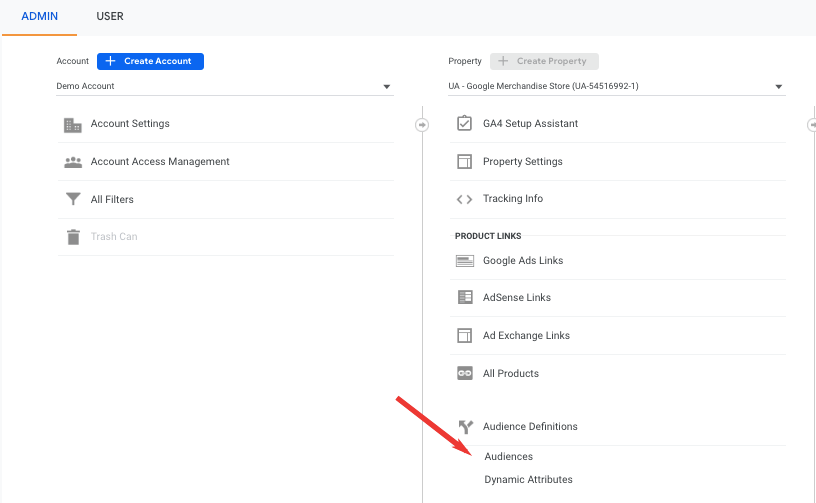Open Account Settings

point(130,124)
